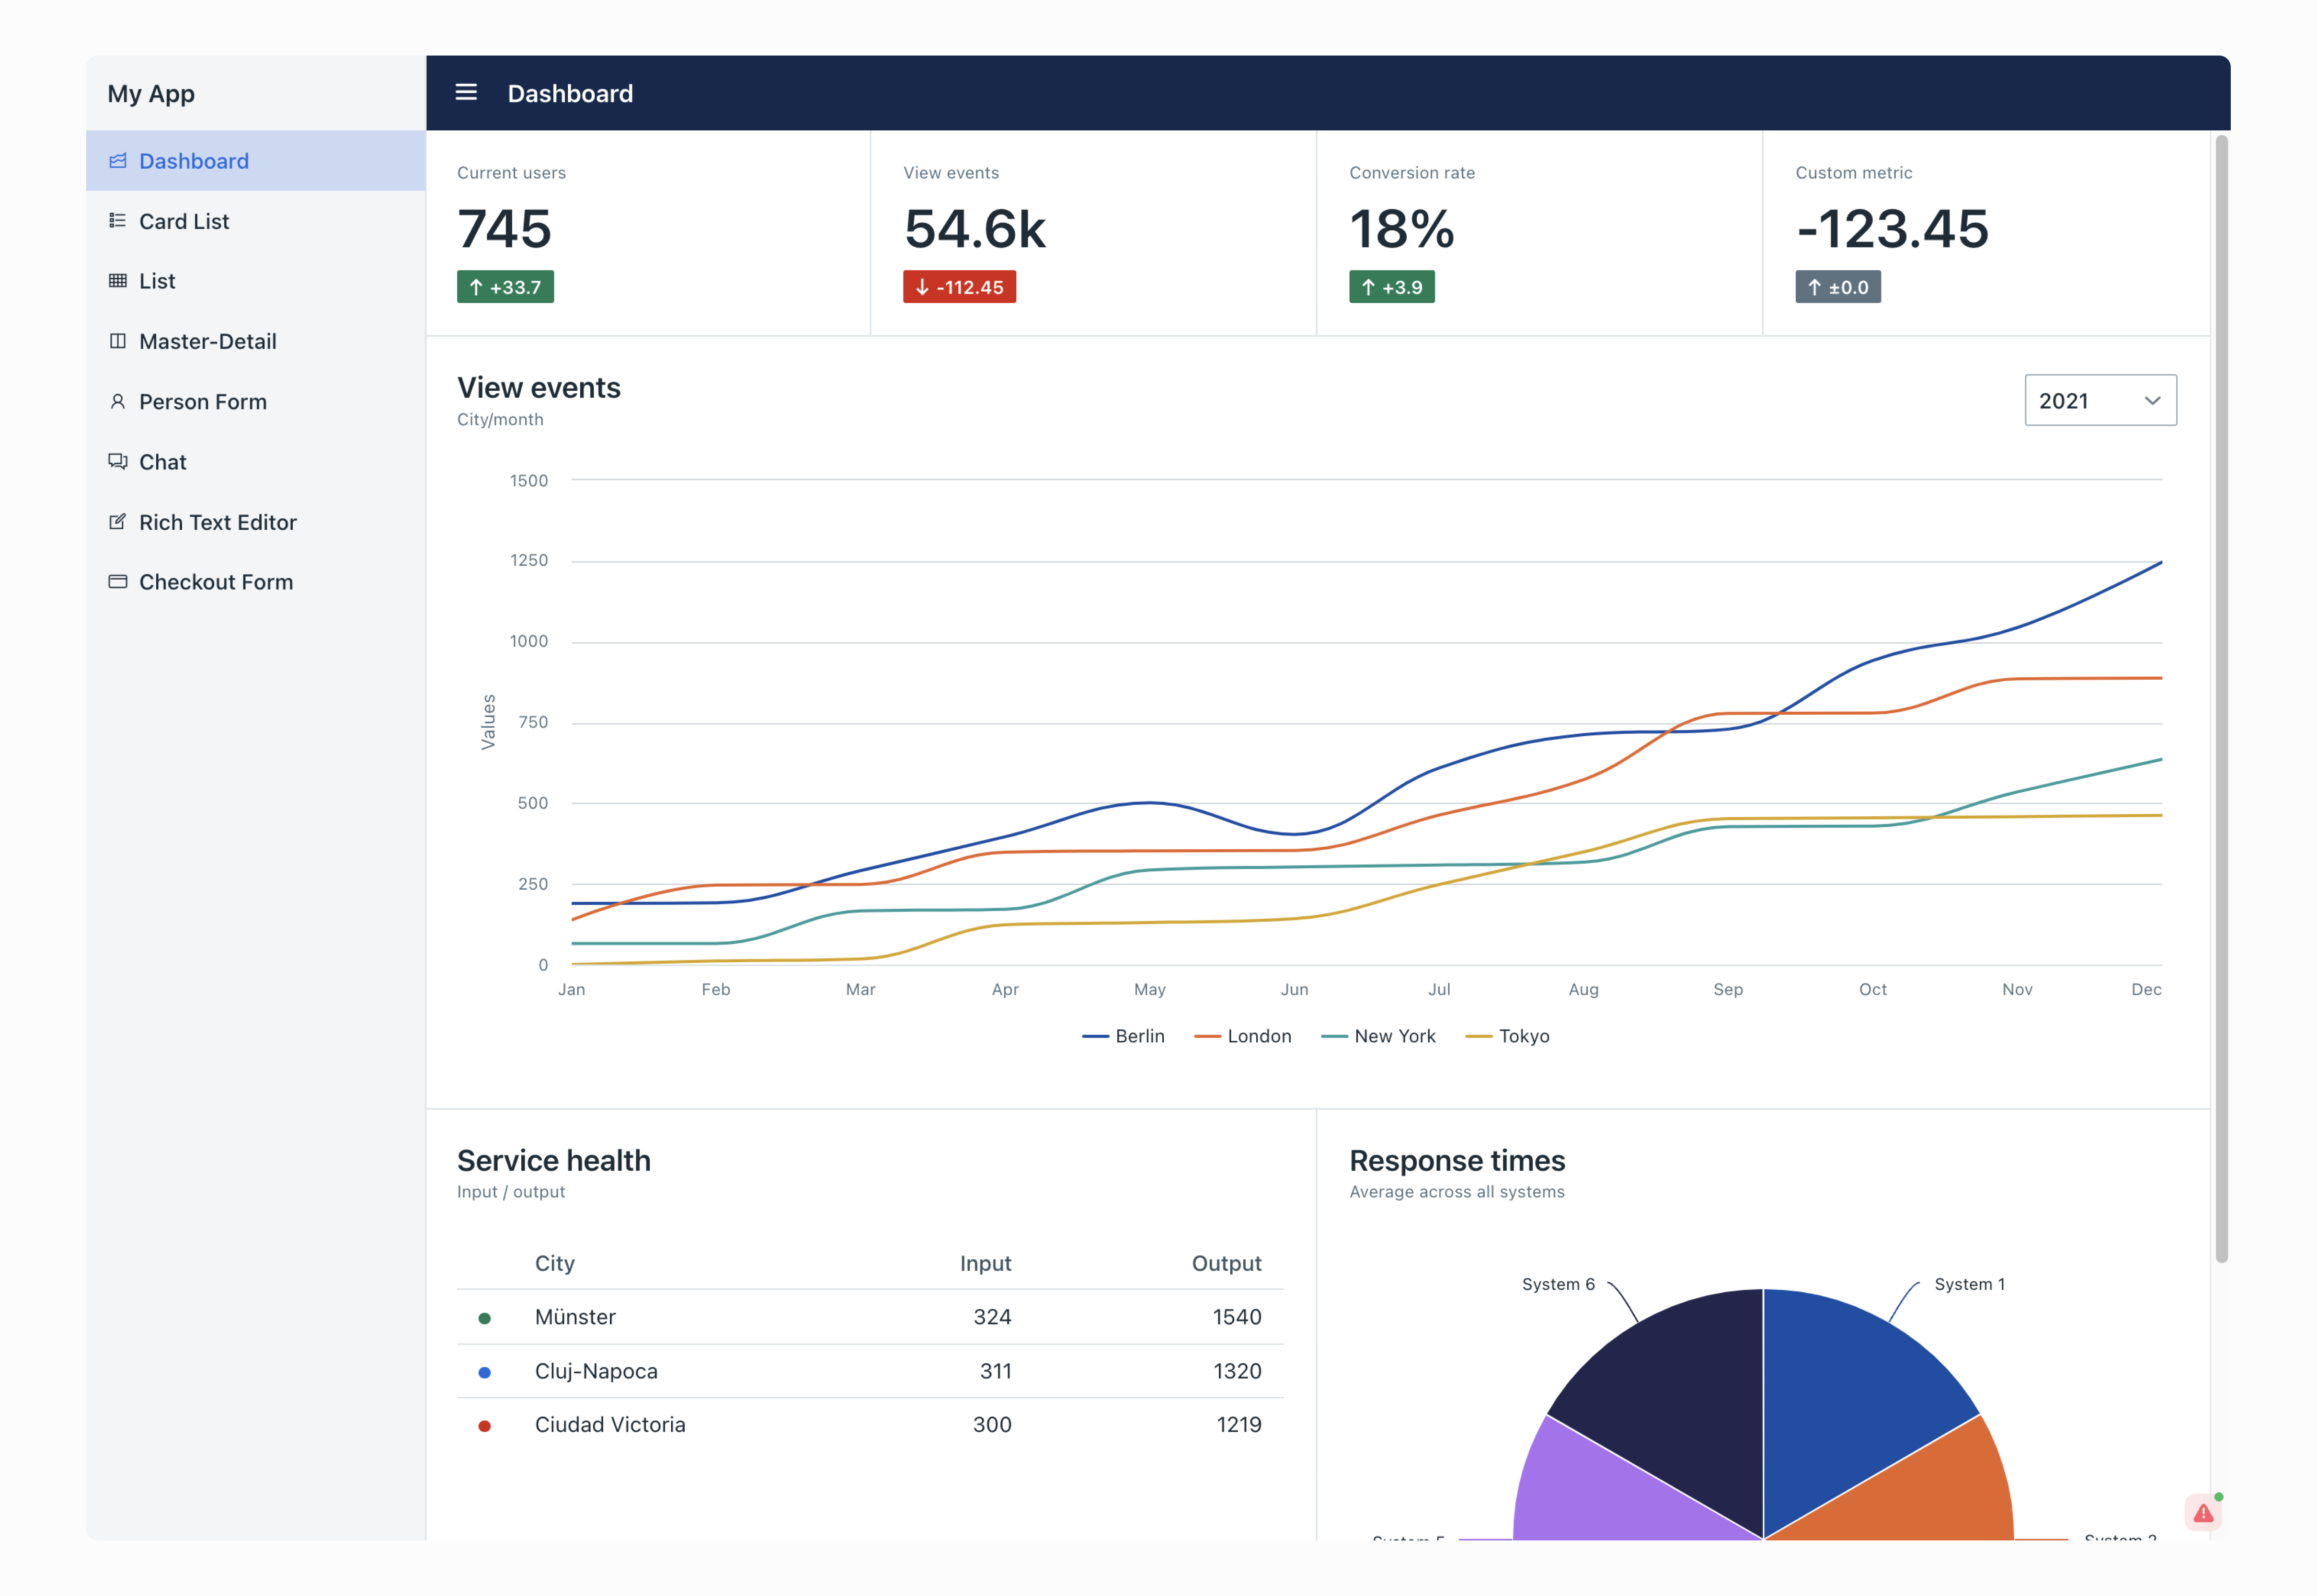The image size is (2317, 1596).
Task: Open Dashboard in the sidebar
Action: [256, 161]
